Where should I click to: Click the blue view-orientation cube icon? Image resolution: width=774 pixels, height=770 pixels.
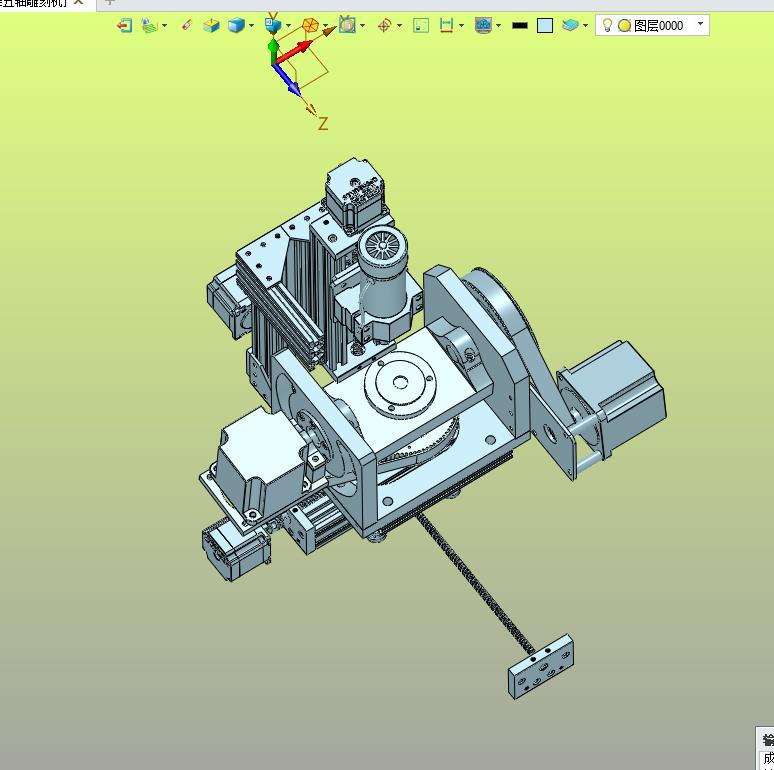(x=273, y=25)
